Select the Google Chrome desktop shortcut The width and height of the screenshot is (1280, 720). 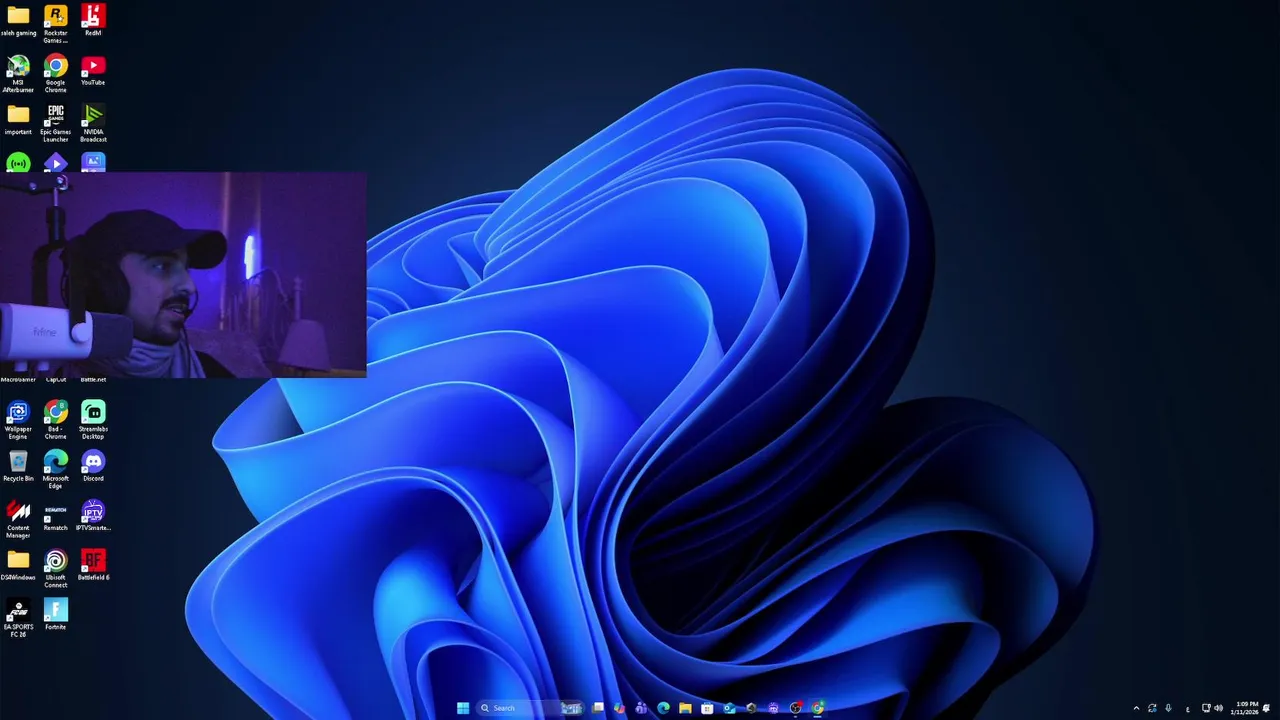[x=56, y=74]
